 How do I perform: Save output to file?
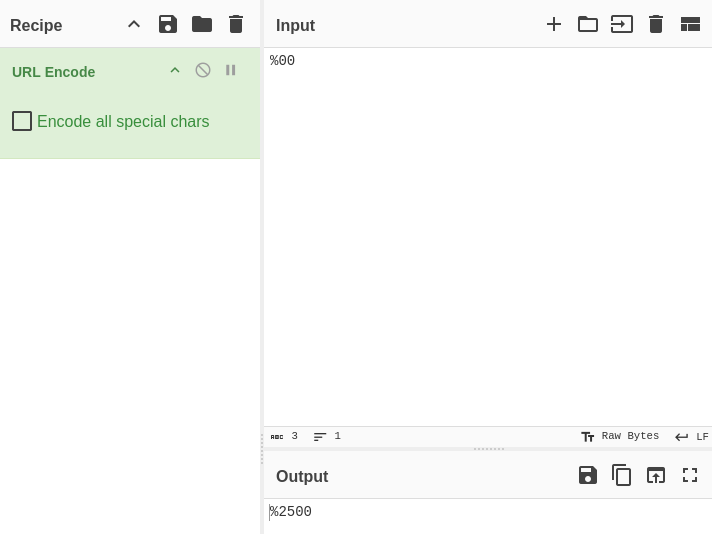tap(588, 475)
